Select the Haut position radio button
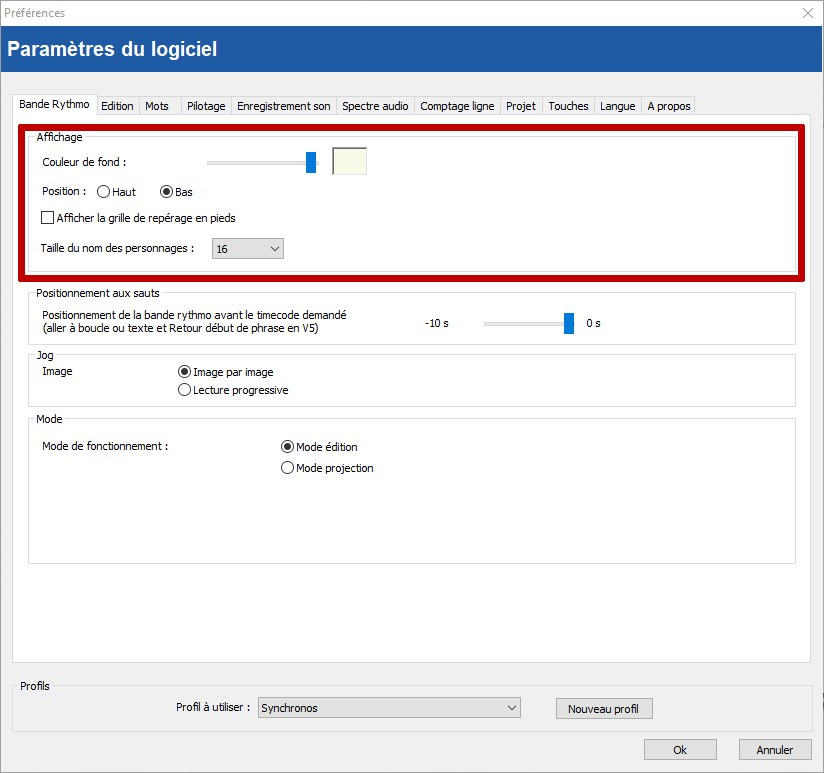 pyautogui.click(x=104, y=192)
